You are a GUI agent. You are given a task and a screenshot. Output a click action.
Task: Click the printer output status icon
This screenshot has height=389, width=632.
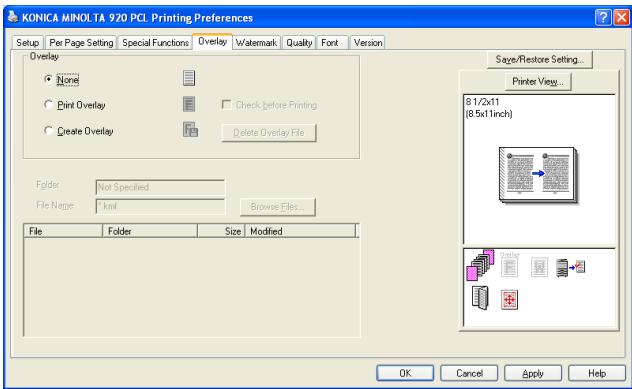(x=570, y=268)
